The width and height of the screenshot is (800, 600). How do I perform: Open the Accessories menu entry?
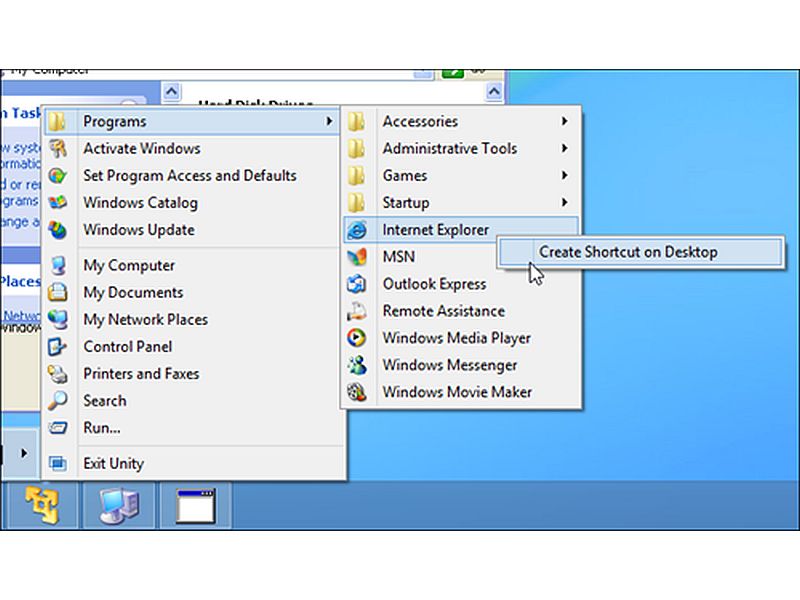(461, 121)
